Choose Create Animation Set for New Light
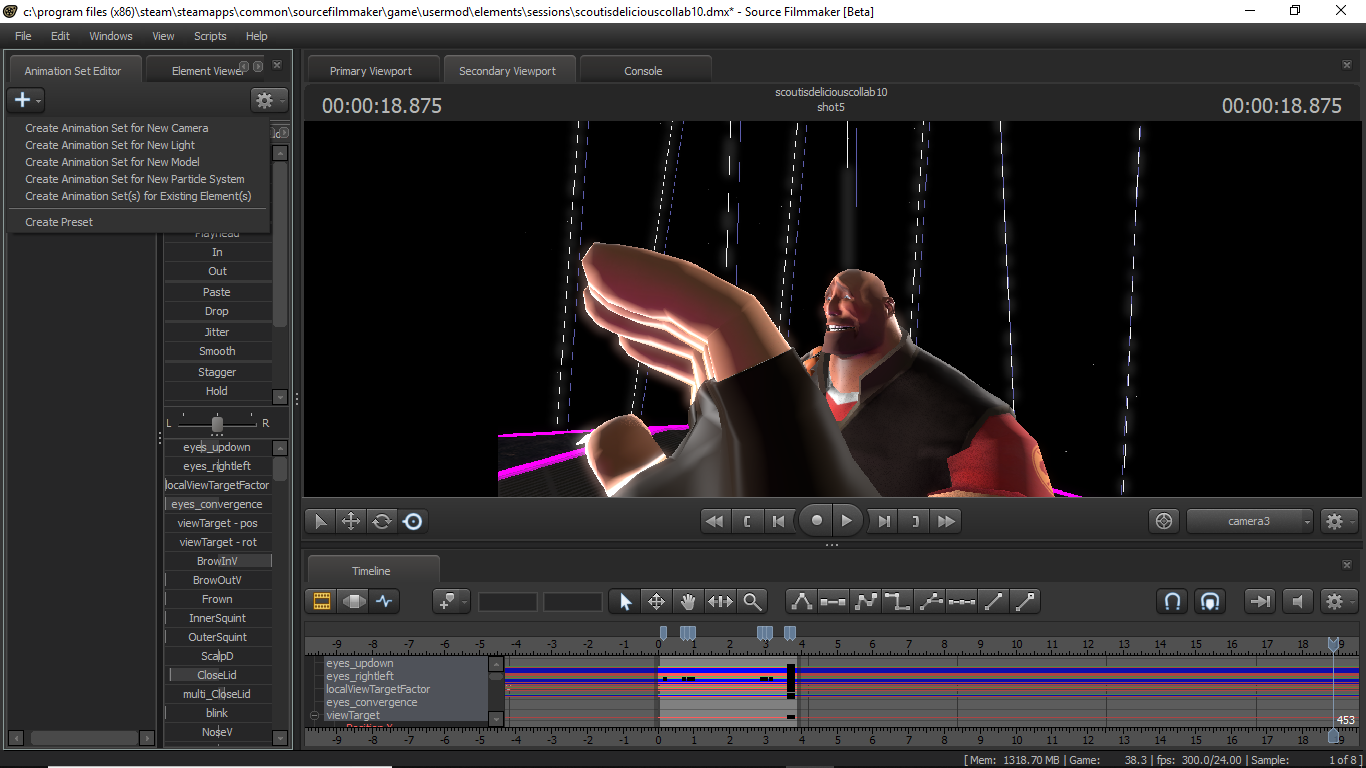 [x=110, y=145]
